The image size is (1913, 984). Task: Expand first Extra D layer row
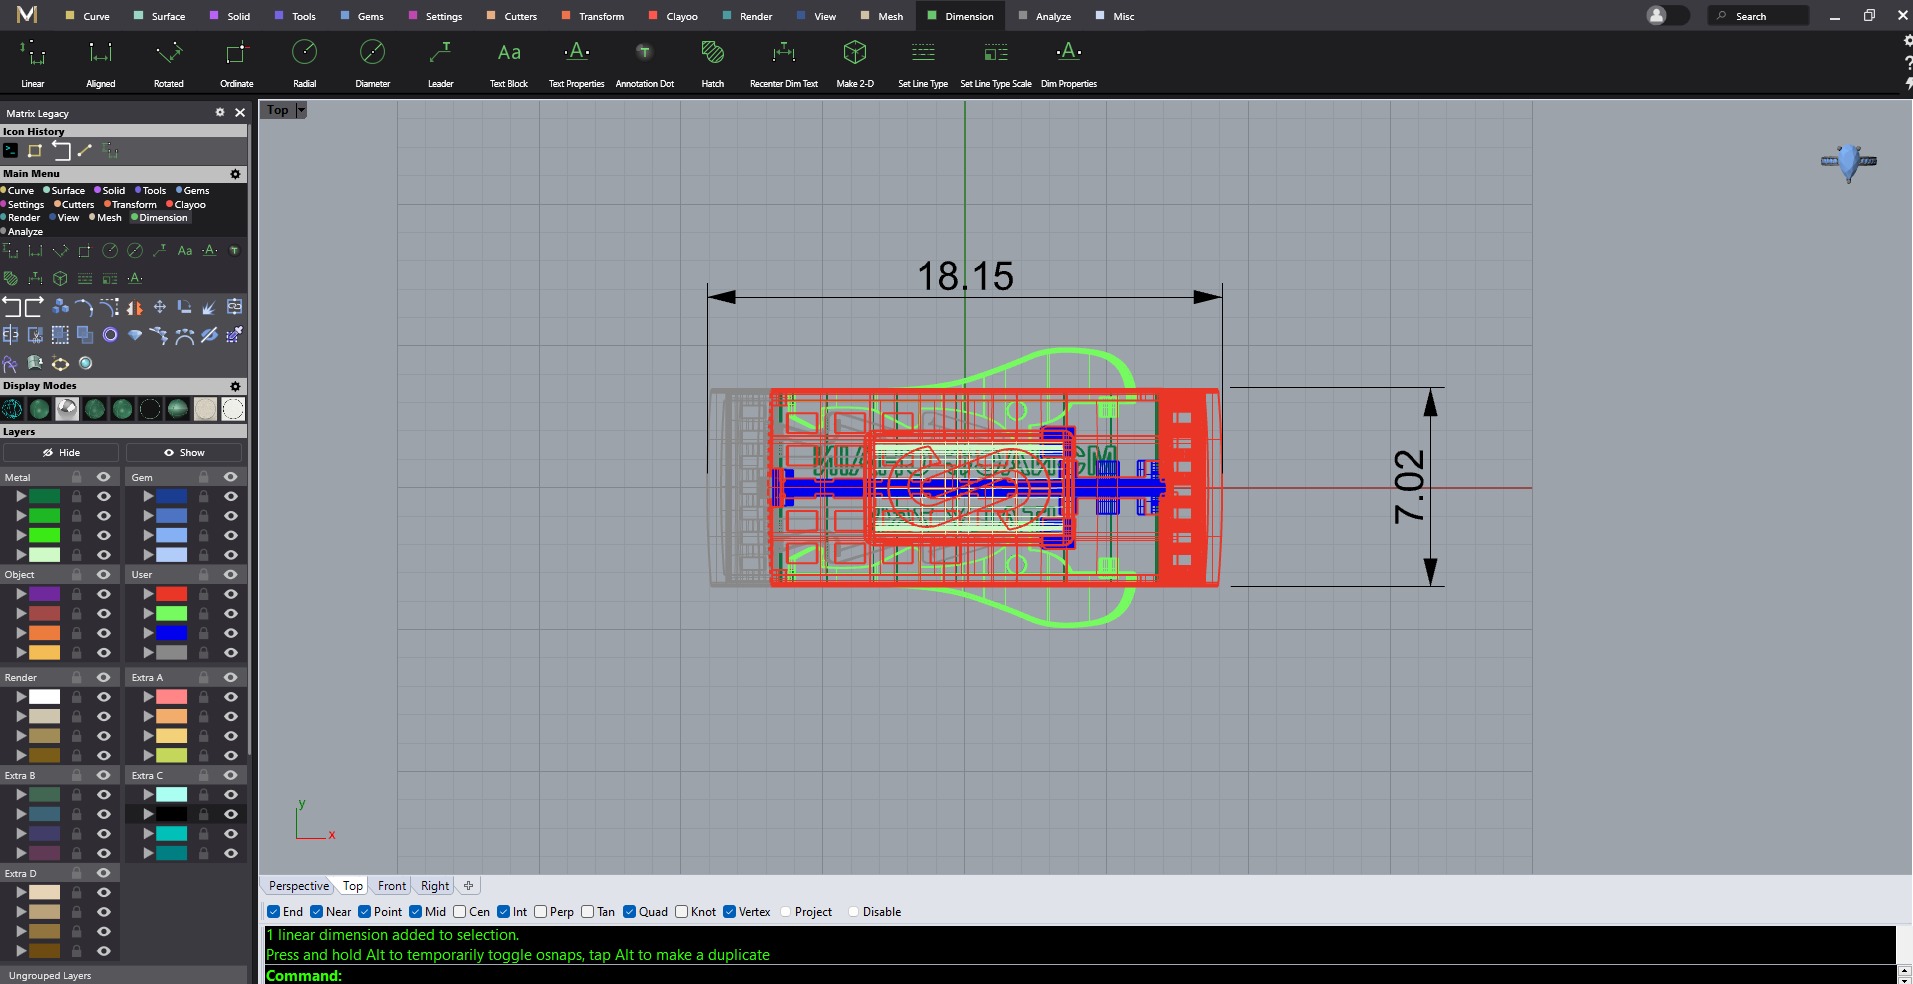coord(21,893)
